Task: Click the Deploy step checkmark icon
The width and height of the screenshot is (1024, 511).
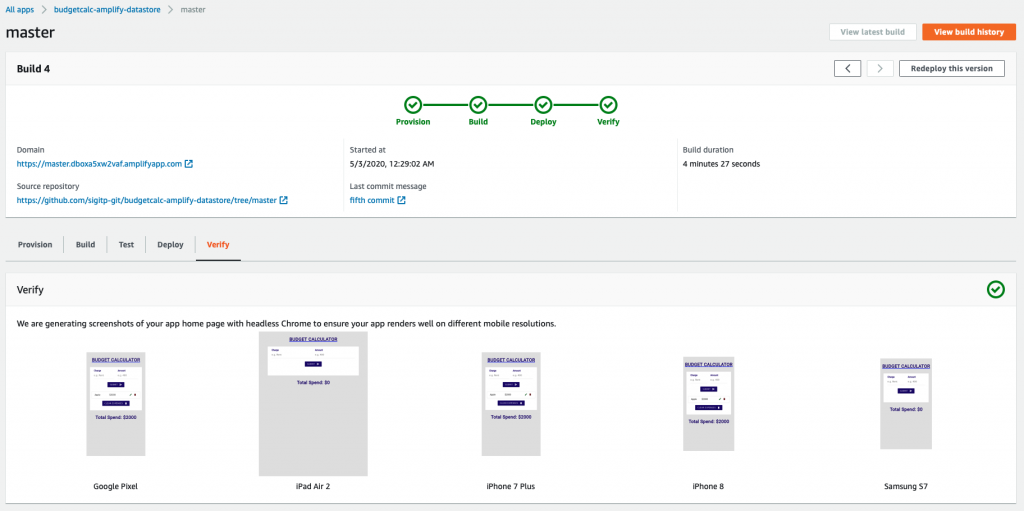Action: (543, 104)
